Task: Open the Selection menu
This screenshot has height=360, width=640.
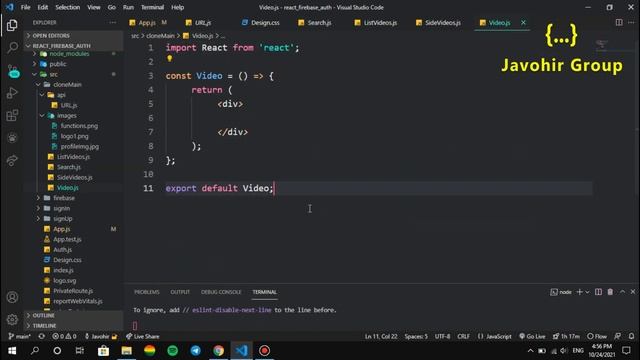Action: 67,7
